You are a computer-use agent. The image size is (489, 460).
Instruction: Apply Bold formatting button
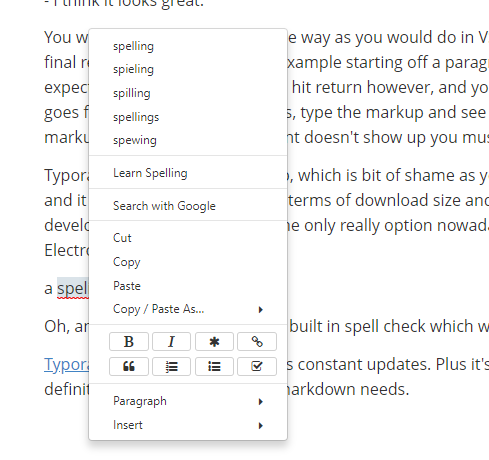[129, 341]
